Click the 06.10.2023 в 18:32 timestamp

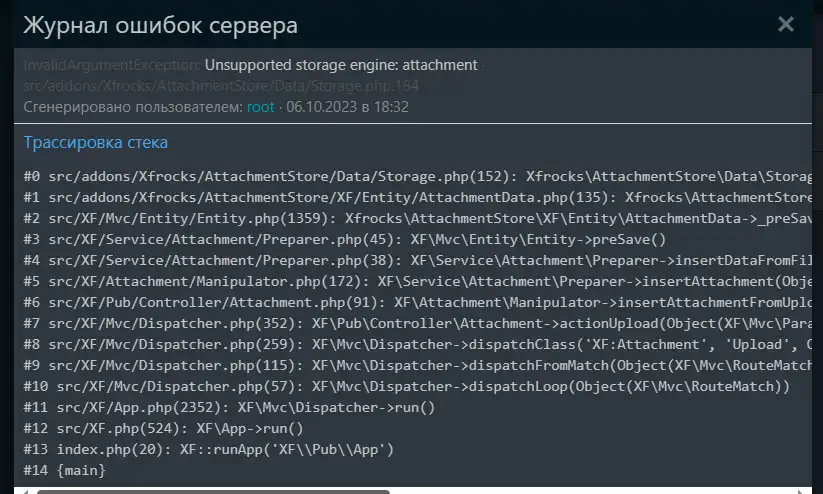click(347, 107)
